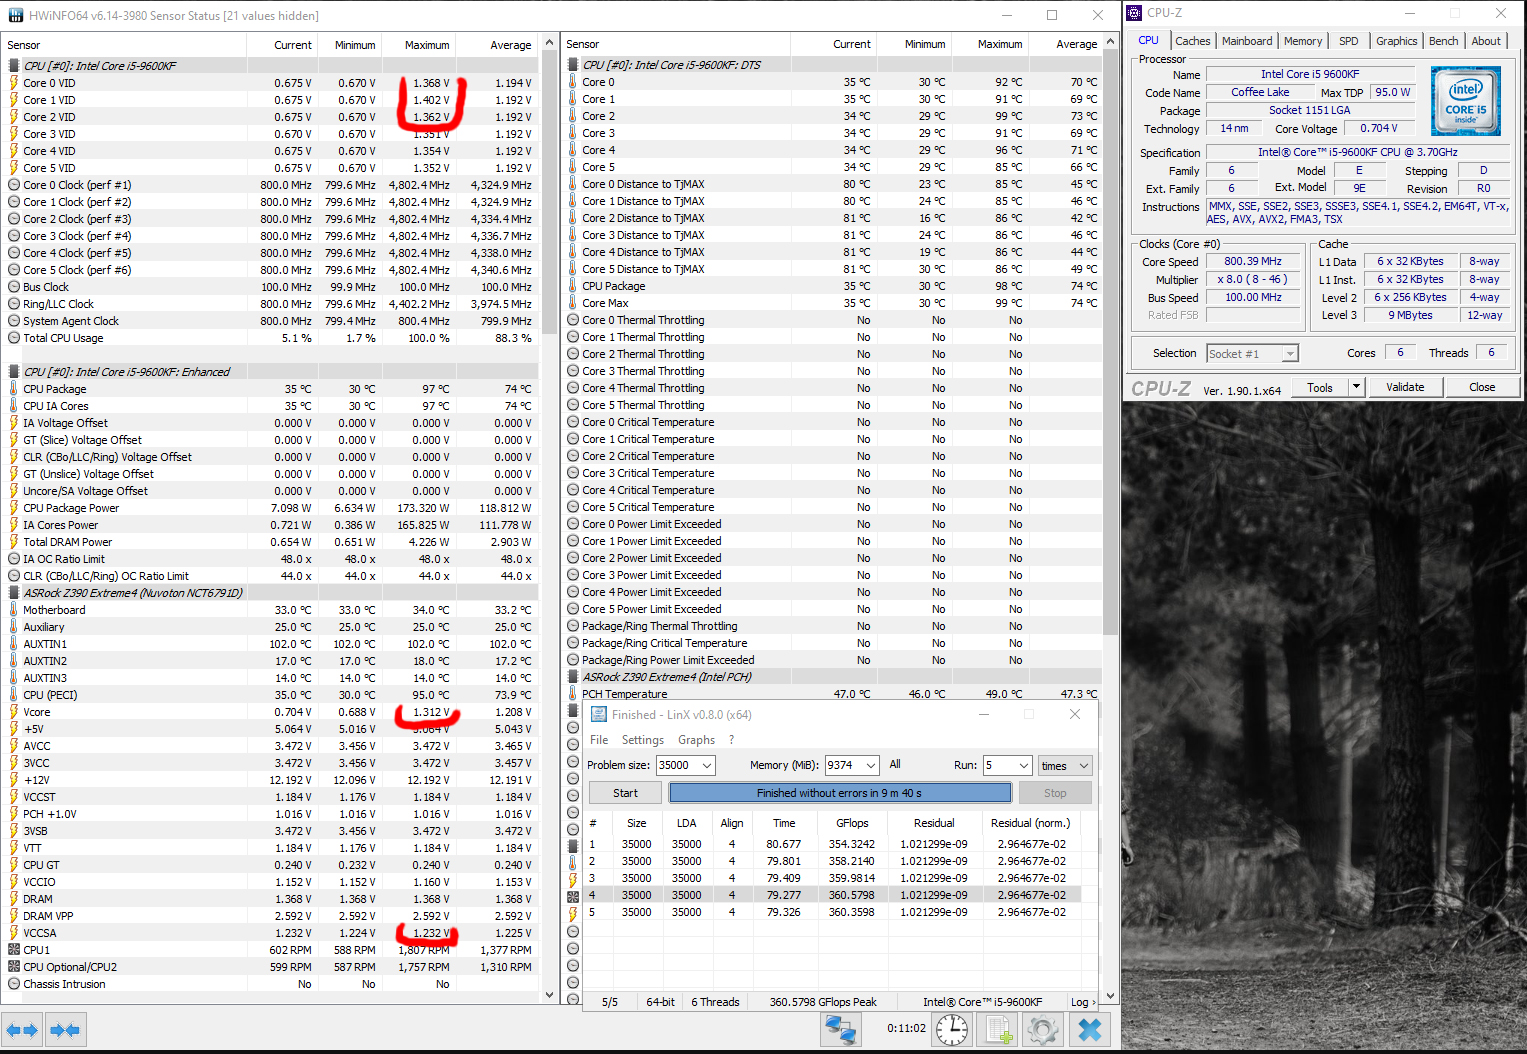Switch to the Memory tab in CPU-Z
The width and height of the screenshot is (1527, 1054).
(x=1303, y=41)
